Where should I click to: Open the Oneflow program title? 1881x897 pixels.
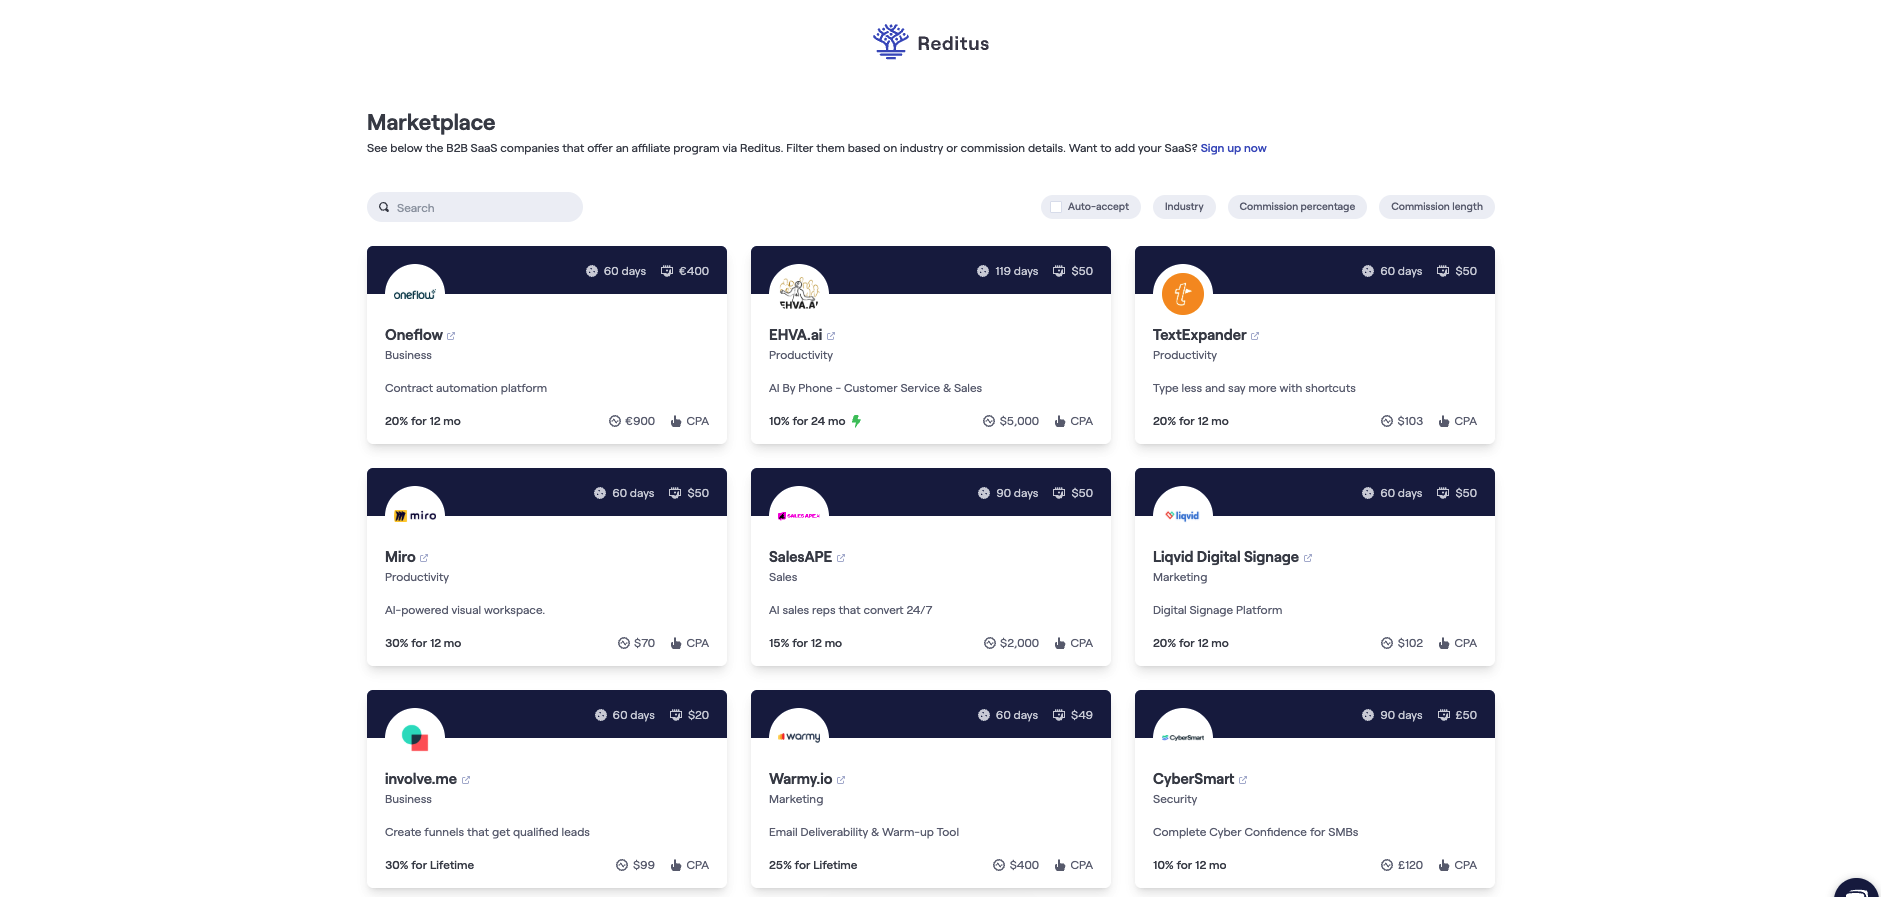pyautogui.click(x=414, y=335)
